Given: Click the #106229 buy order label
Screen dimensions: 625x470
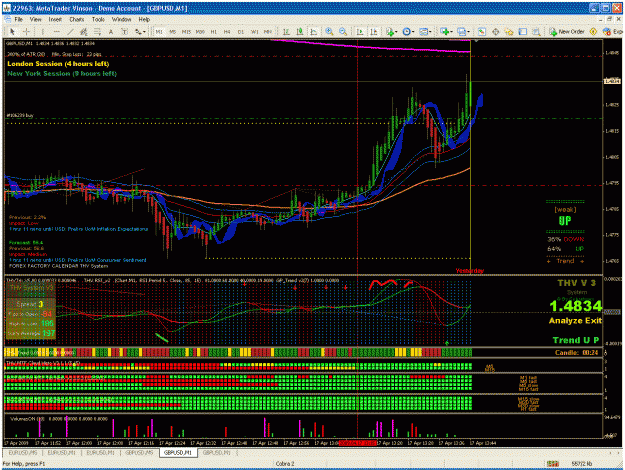Looking at the screenshot, I should pyautogui.click(x=20, y=116).
